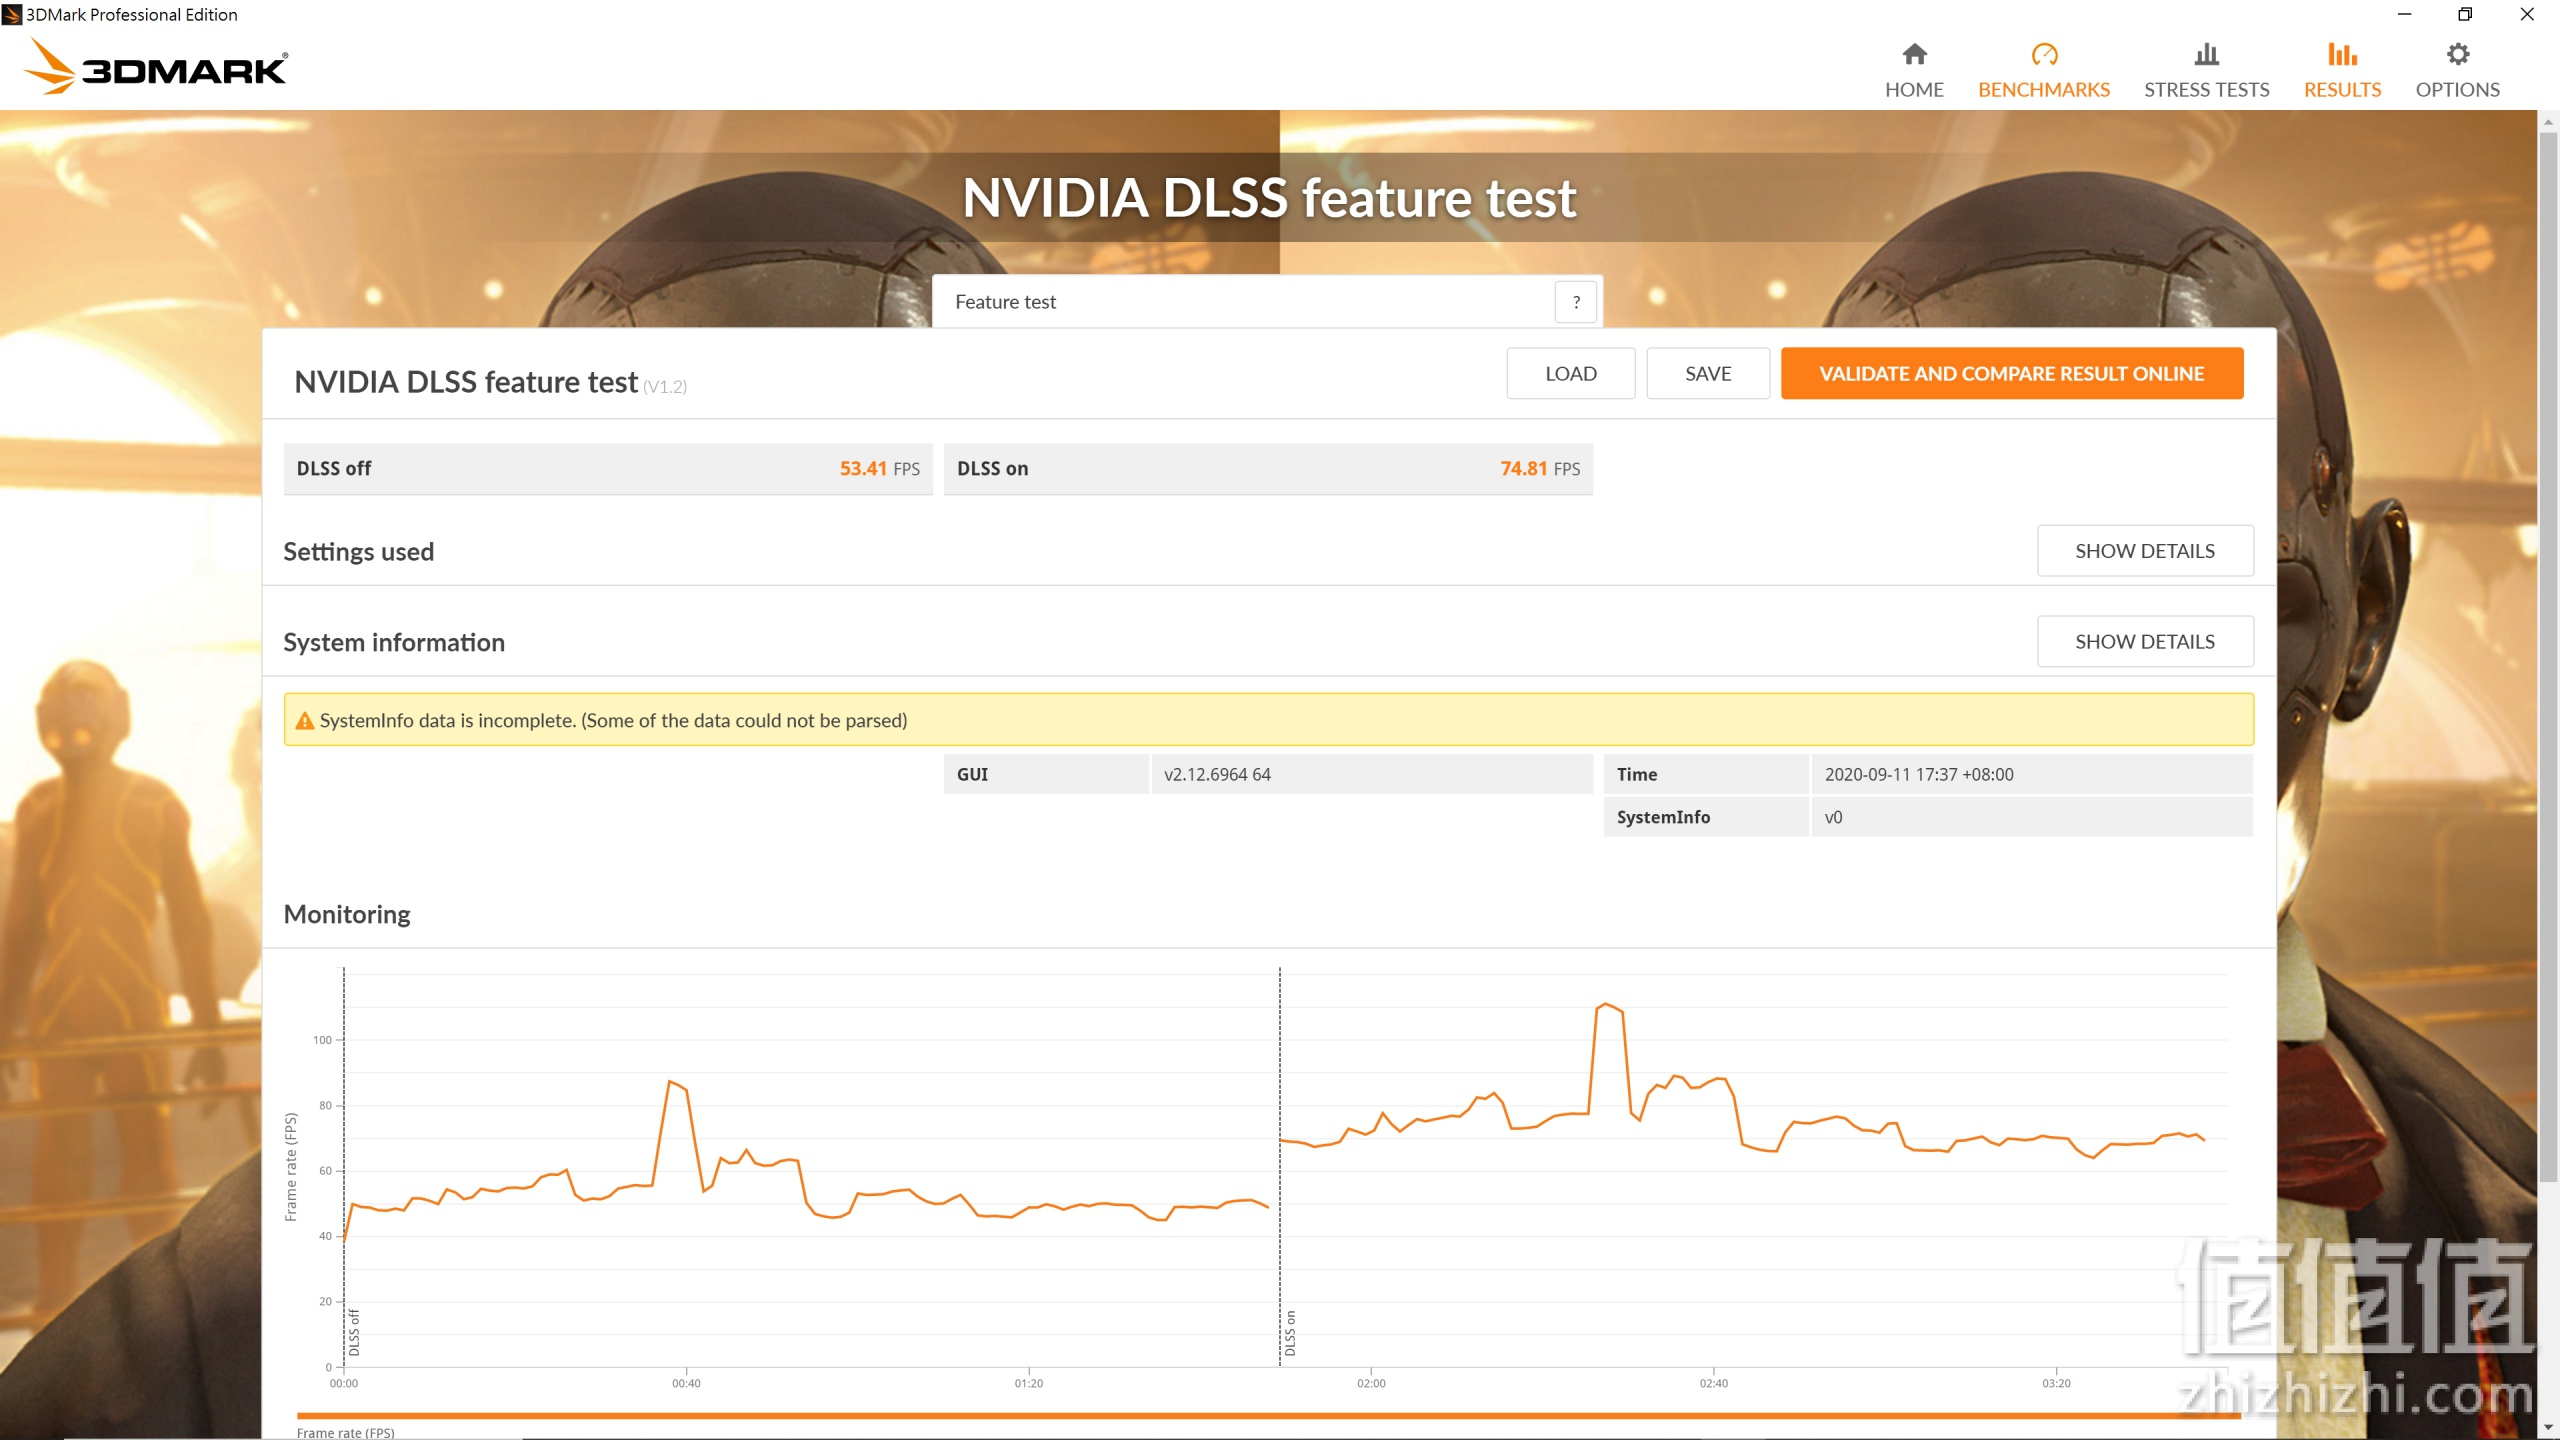Image resolution: width=2560 pixels, height=1440 pixels.
Task: Open the HOME tab label
Action: 1914,89
